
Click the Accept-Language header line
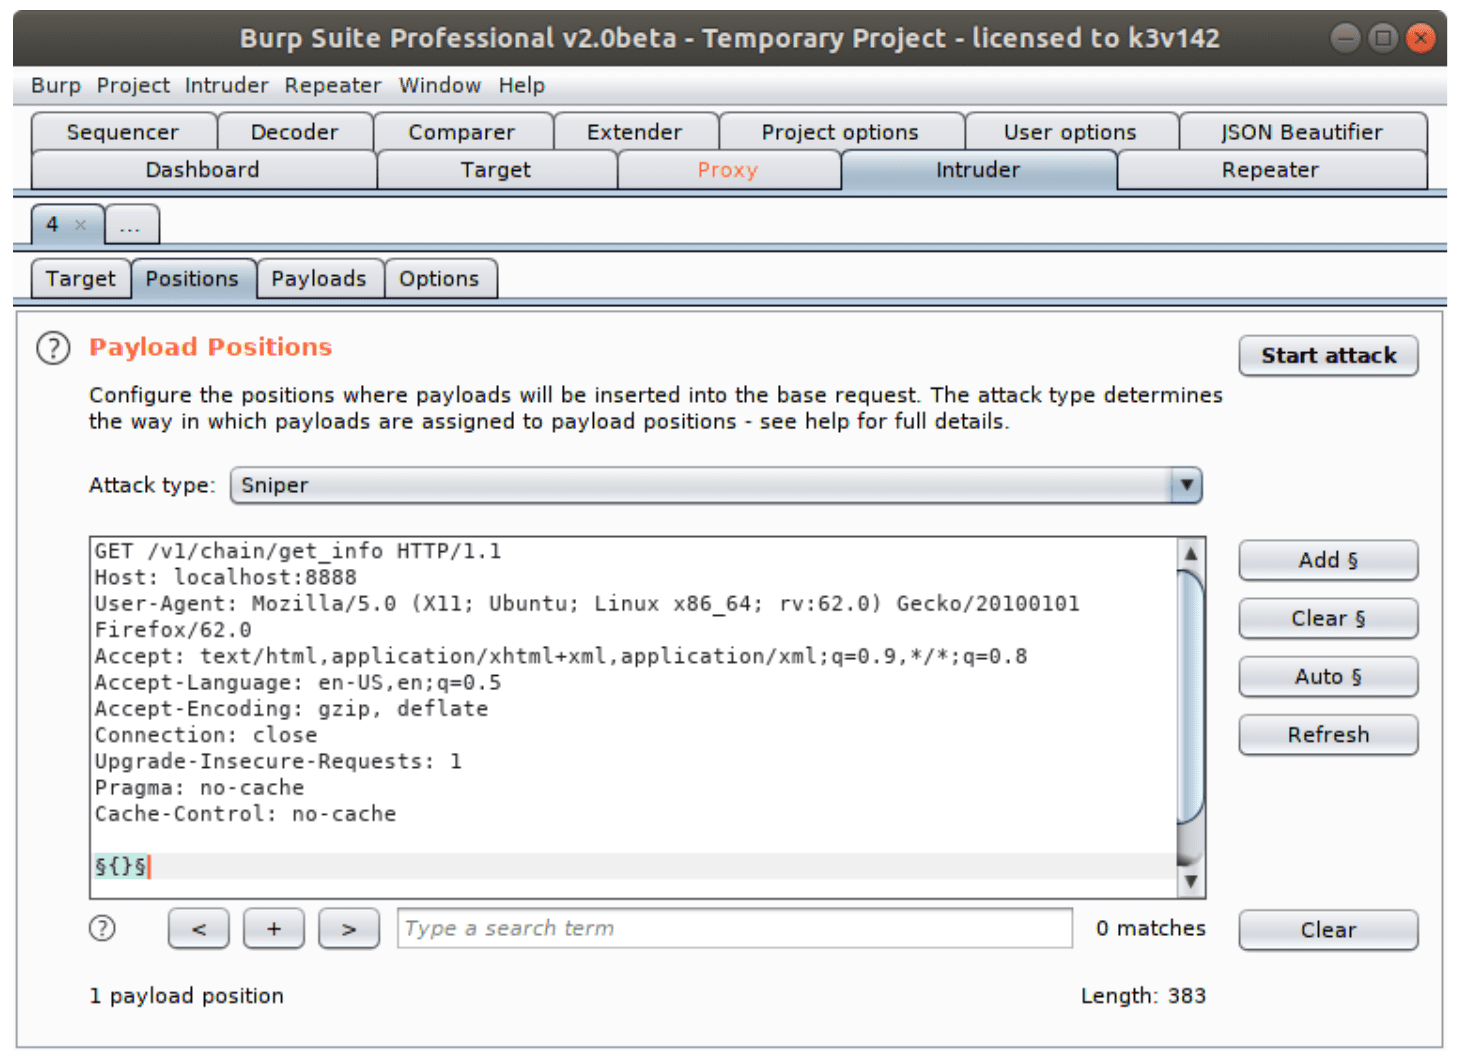[298, 683]
